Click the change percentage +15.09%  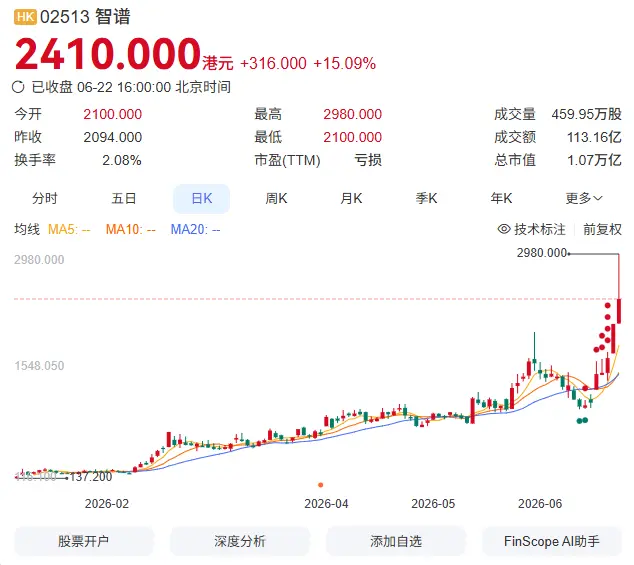coord(344,63)
